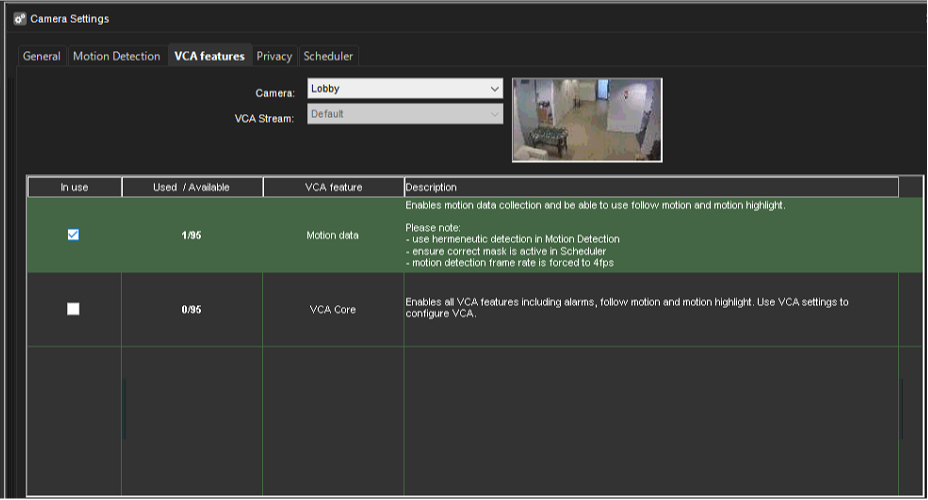
Task: Switch to the General tab
Action: pyautogui.click(x=42, y=57)
